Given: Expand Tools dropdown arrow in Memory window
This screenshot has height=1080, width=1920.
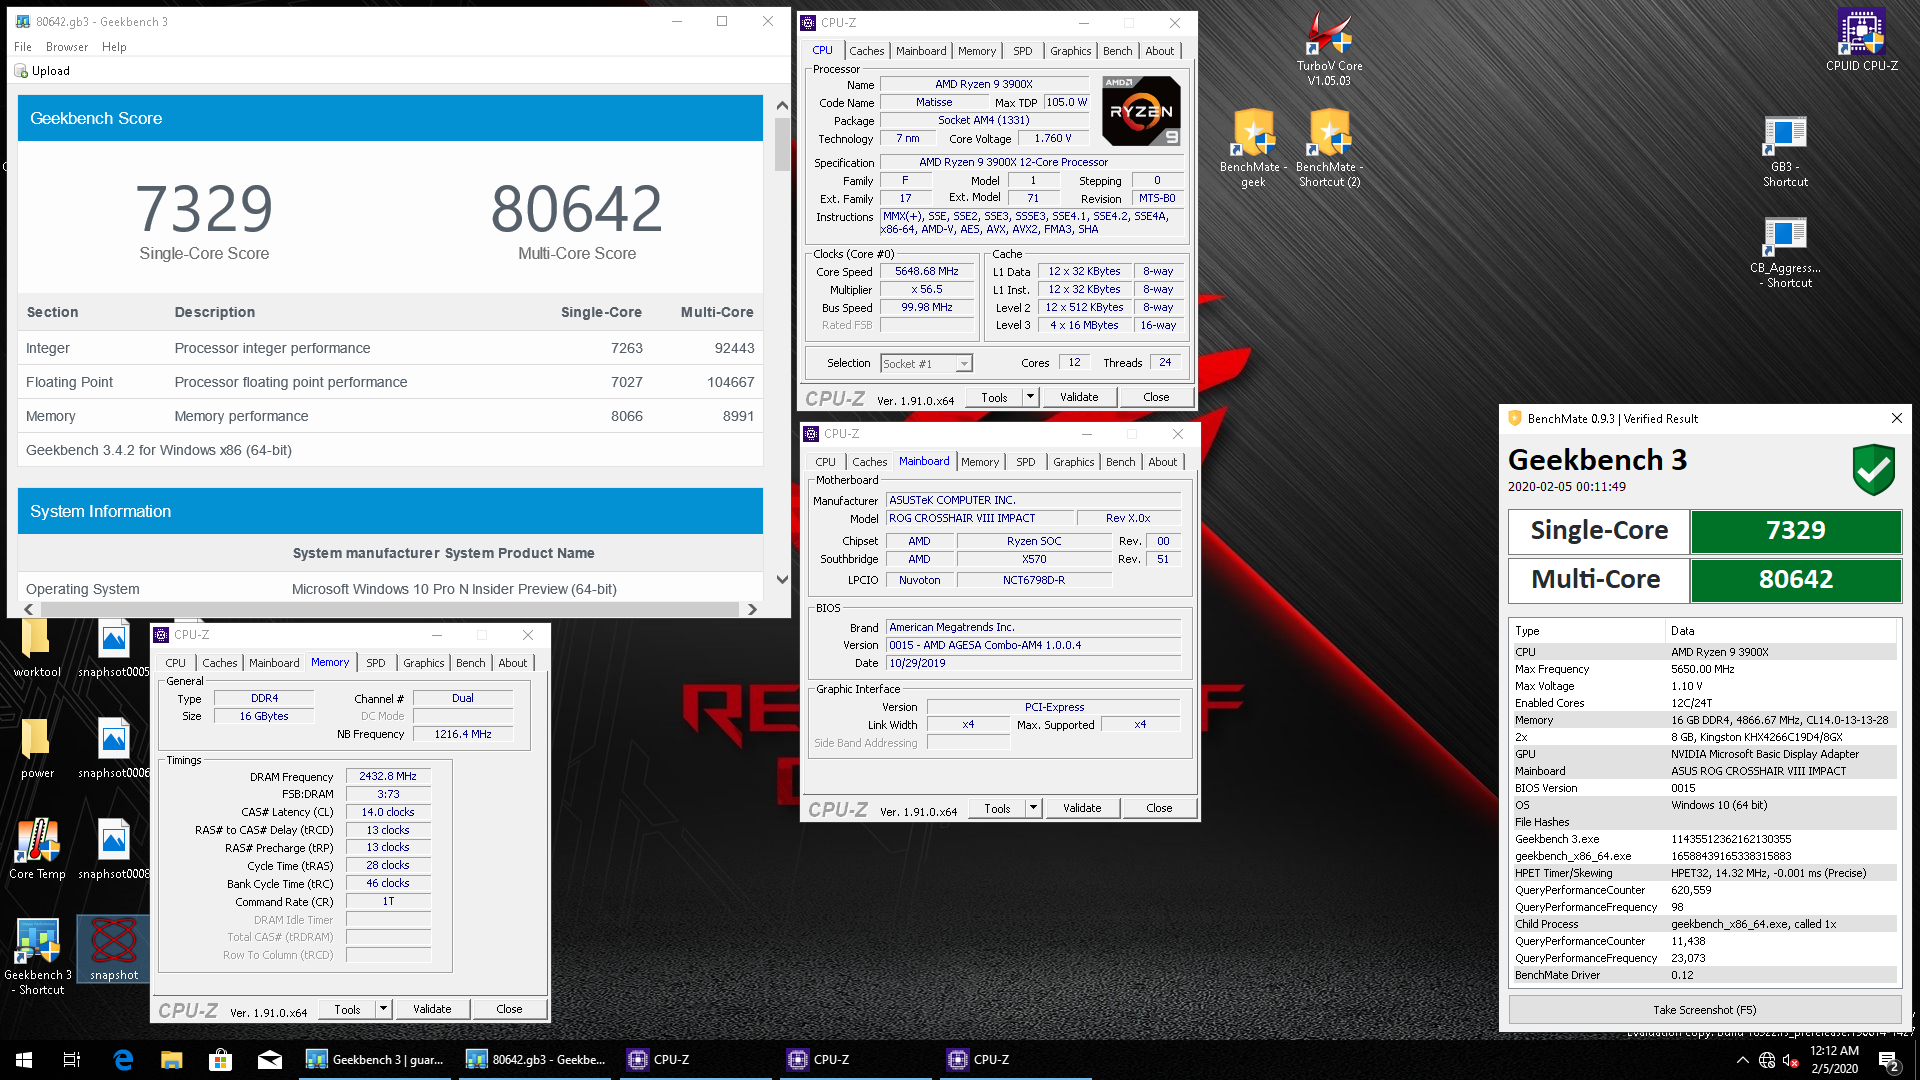Looking at the screenshot, I should [x=383, y=1009].
